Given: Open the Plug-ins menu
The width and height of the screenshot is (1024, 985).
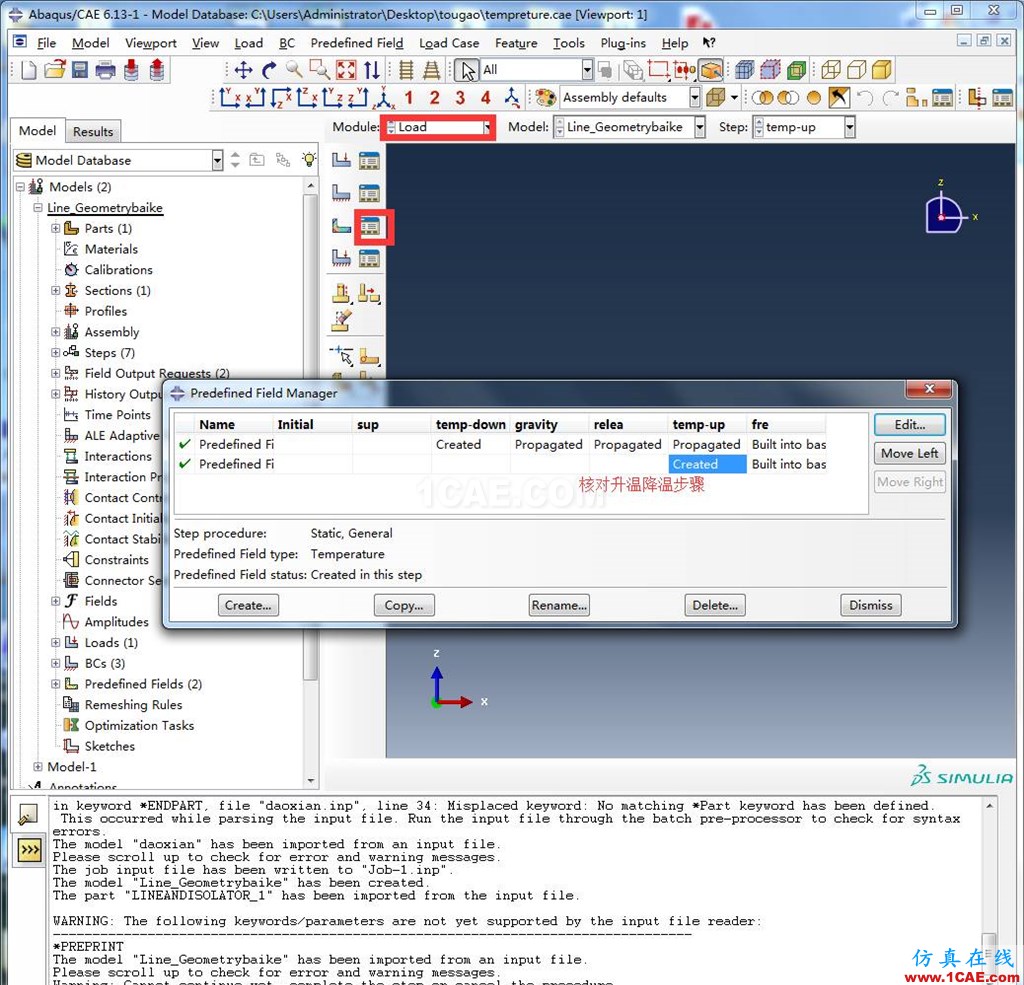Looking at the screenshot, I should tap(623, 43).
